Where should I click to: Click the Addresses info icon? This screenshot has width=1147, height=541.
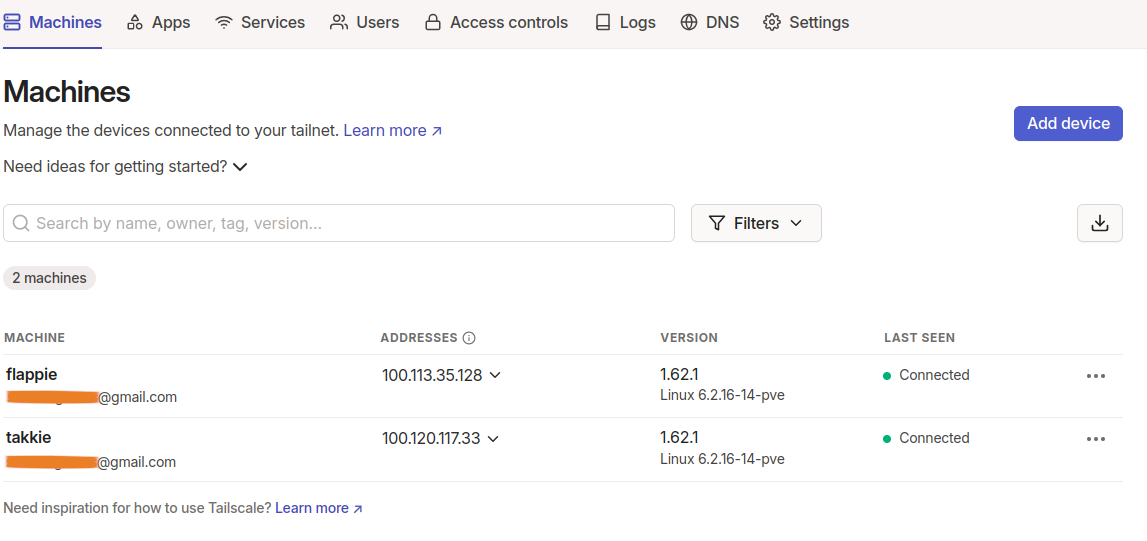pyautogui.click(x=470, y=338)
